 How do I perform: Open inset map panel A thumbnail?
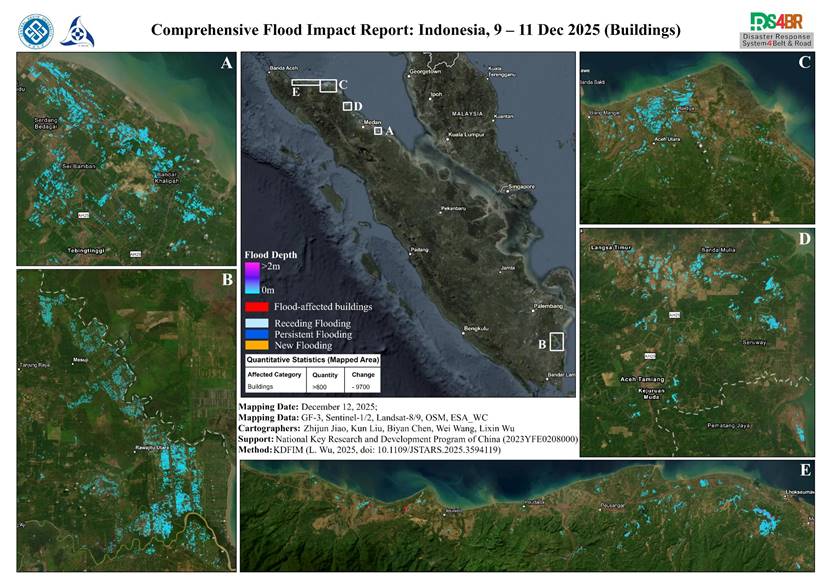(126, 159)
